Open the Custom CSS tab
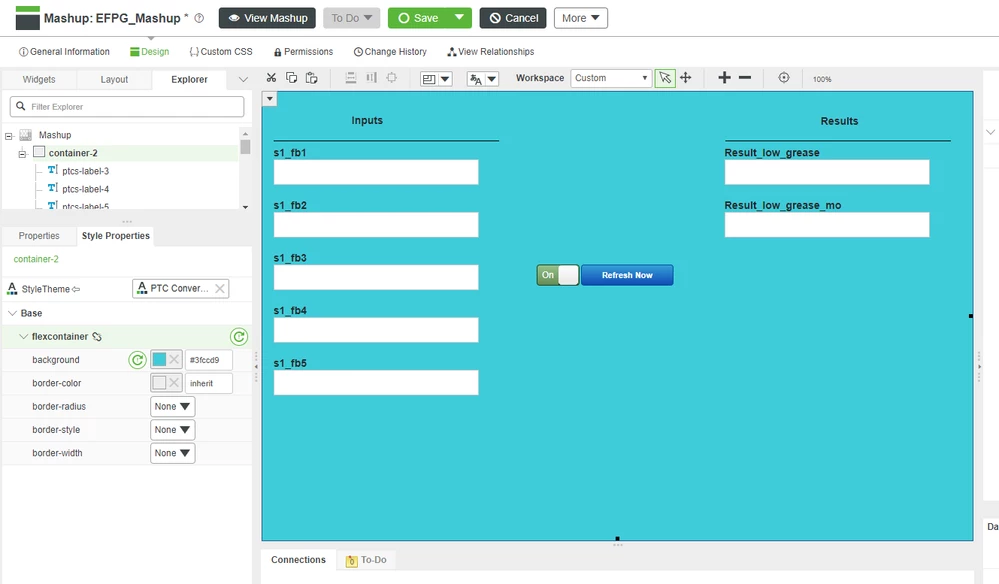 click(220, 52)
